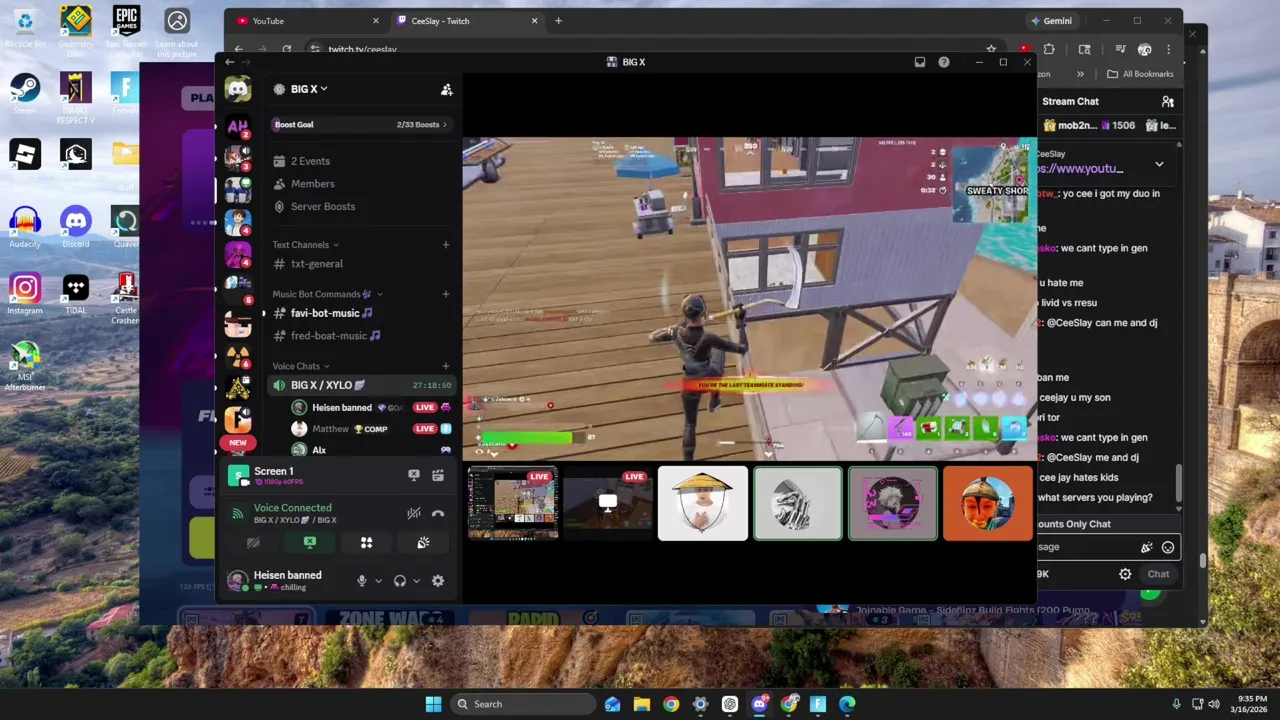This screenshot has width=1280, height=720.
Task: Click the Twitch Chat send button
Action: click(1158, 574)
